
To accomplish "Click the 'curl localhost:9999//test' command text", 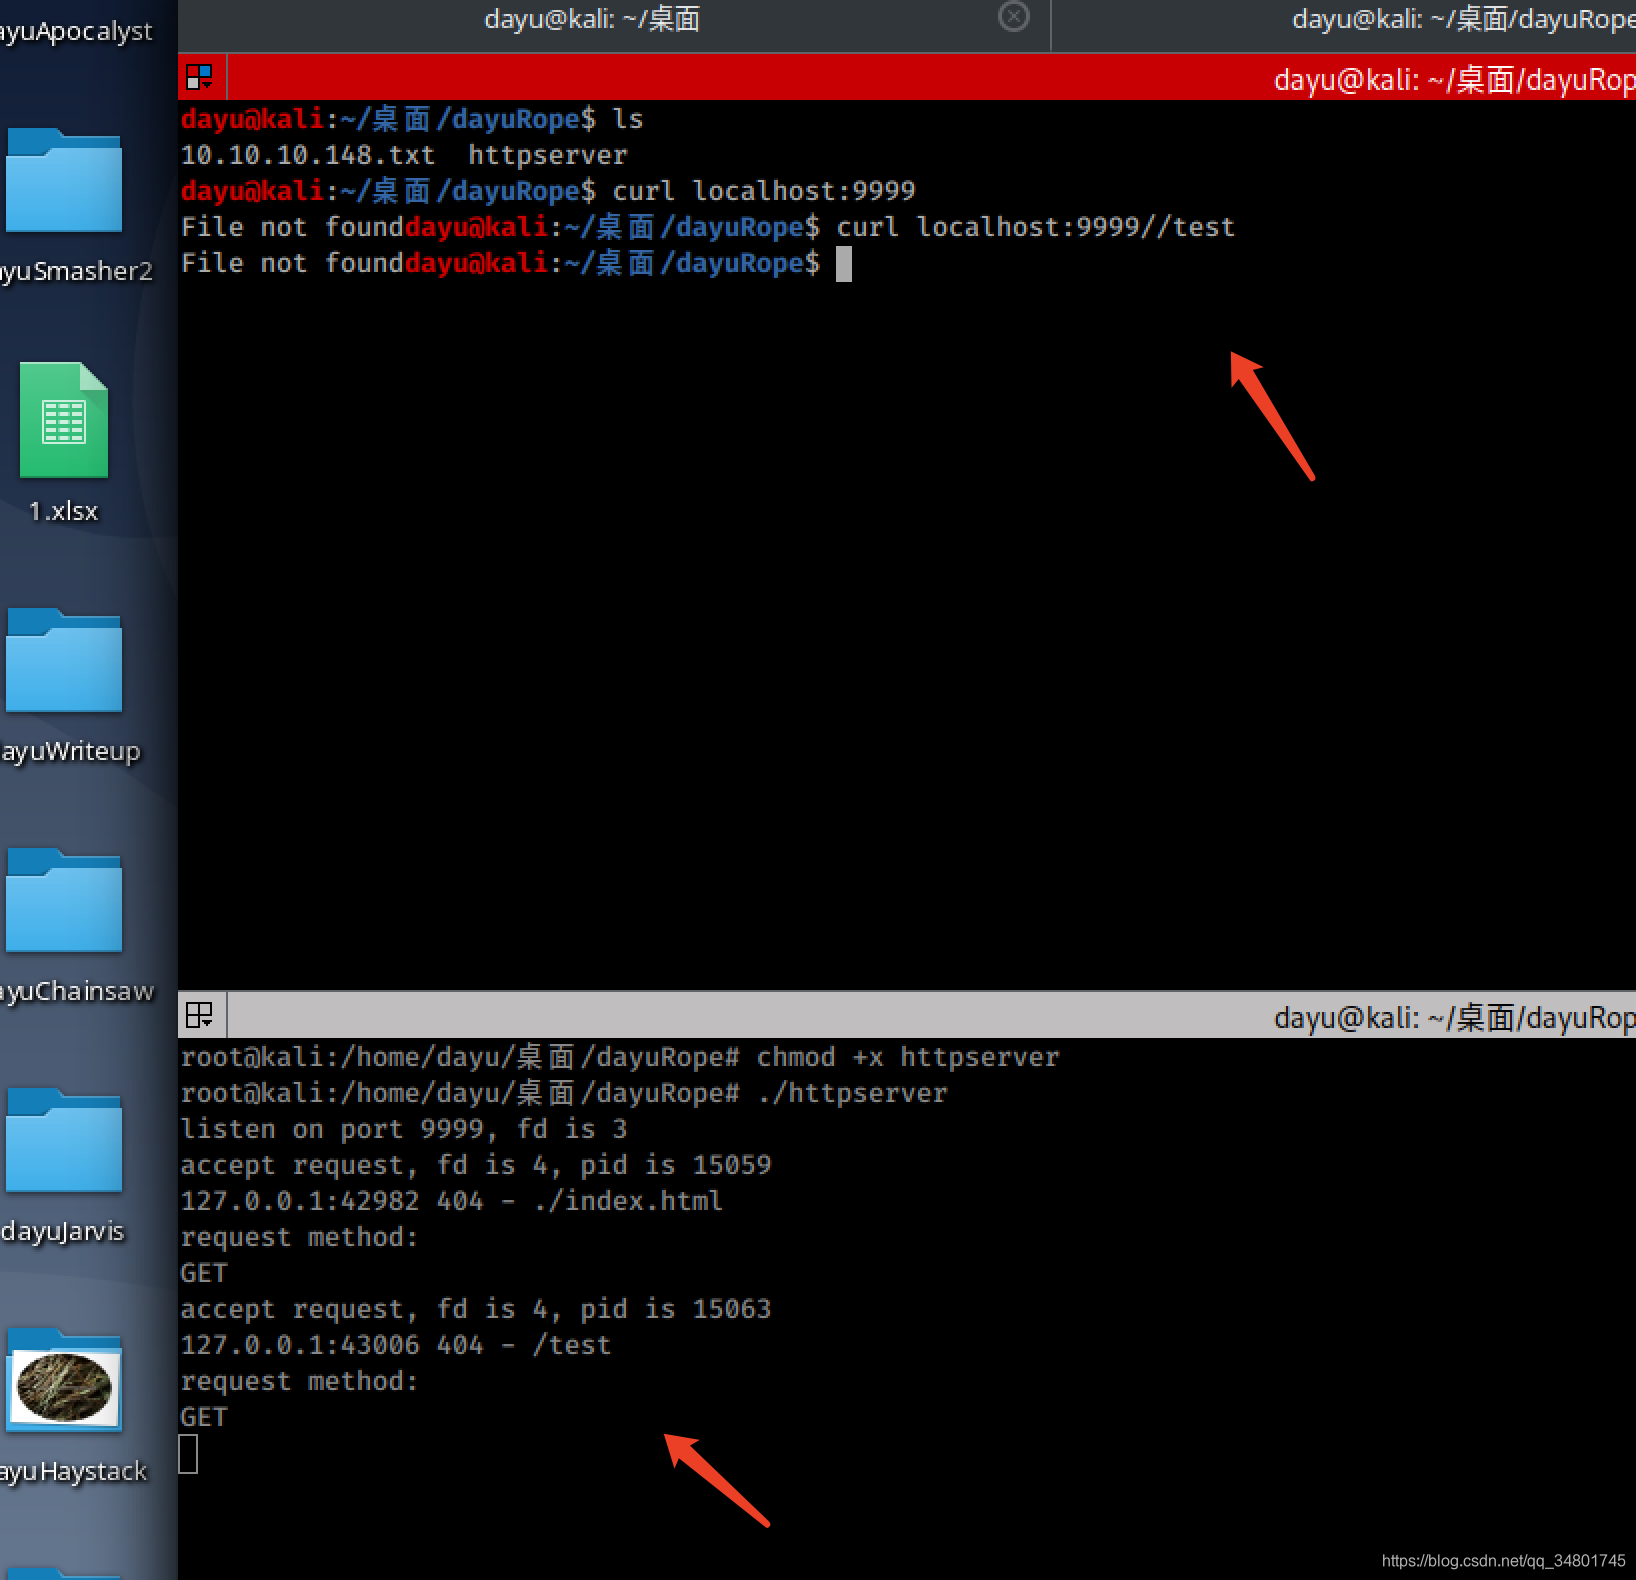I will 1035,227.
